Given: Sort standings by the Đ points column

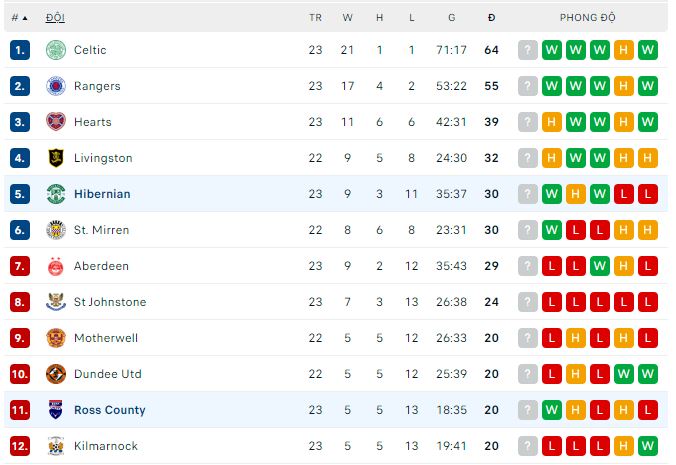Looking at the screenshot, I should click(491, 17).
